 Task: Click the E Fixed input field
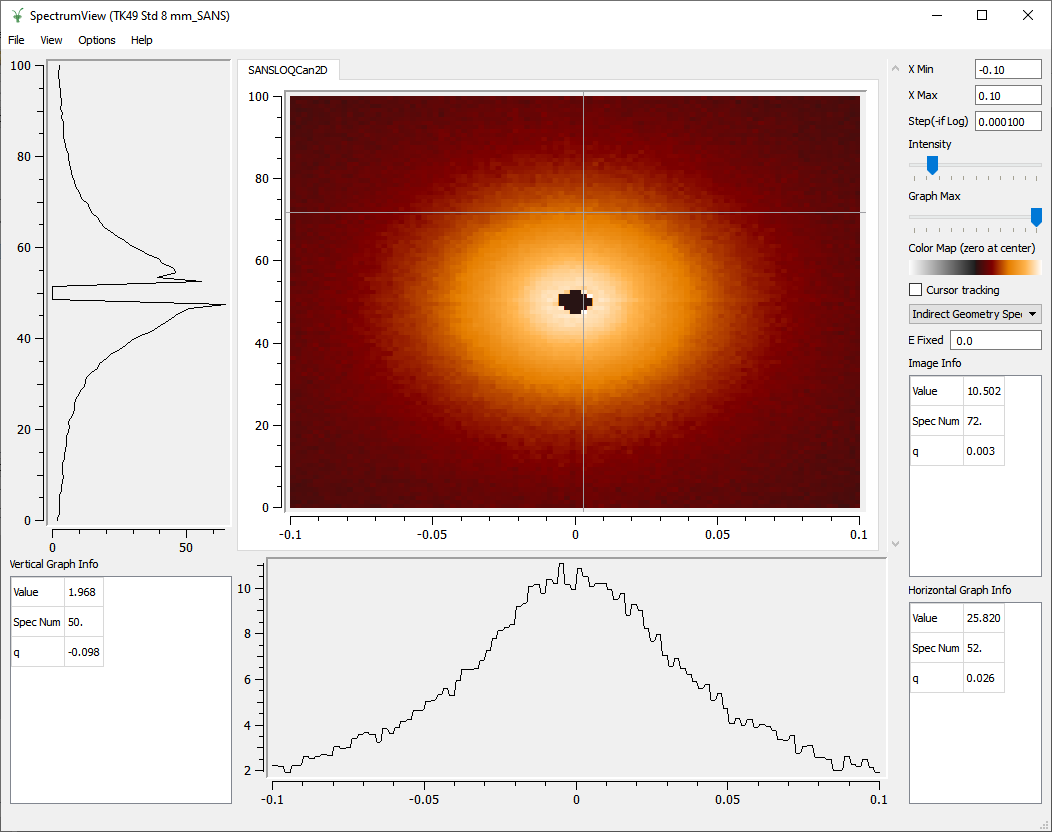995,339
